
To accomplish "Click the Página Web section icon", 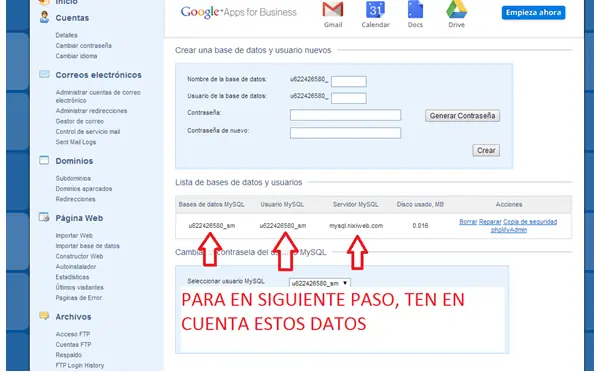I will coord(44,217).
